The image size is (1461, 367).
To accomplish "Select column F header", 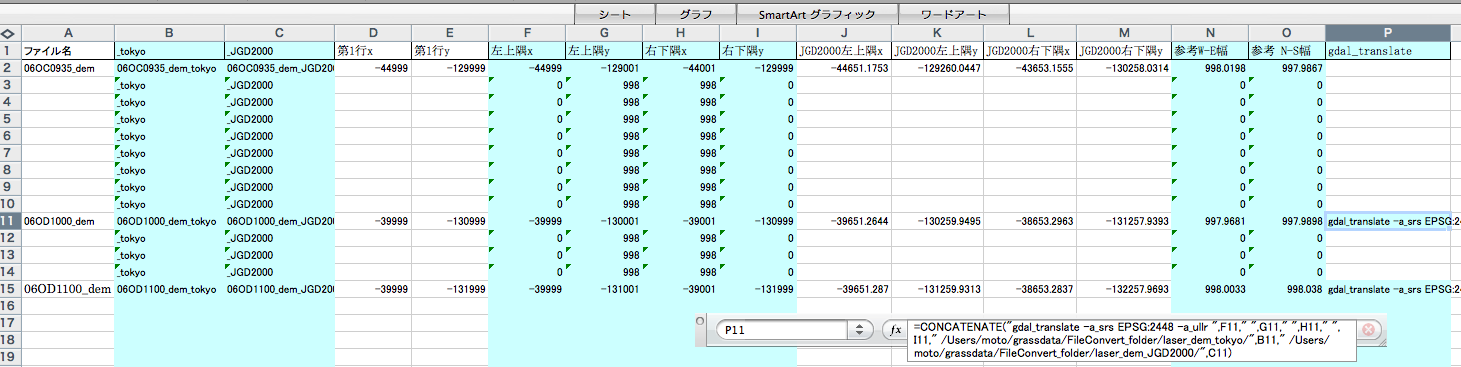I will pos(526,32).
